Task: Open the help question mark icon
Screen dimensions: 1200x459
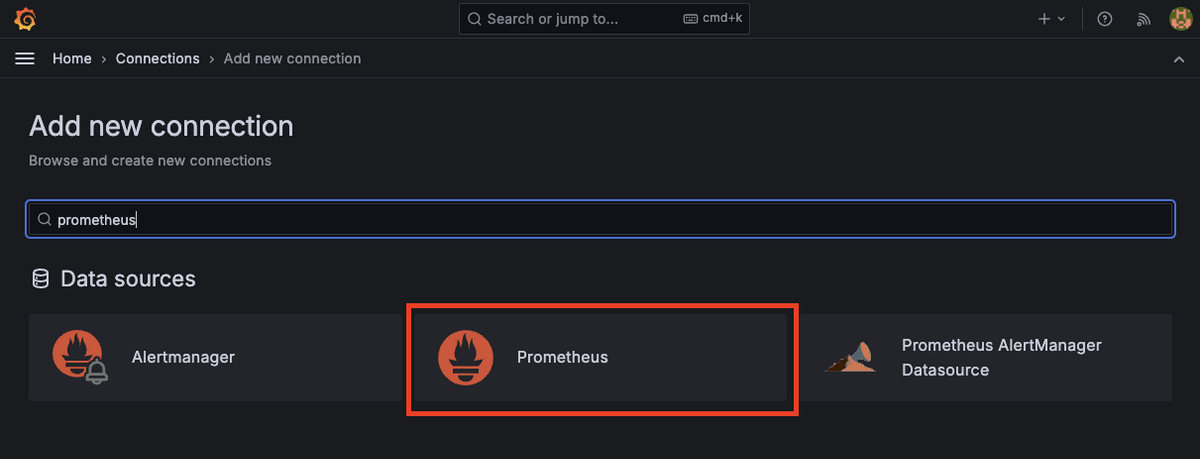Action: (x=1105, y=19)
